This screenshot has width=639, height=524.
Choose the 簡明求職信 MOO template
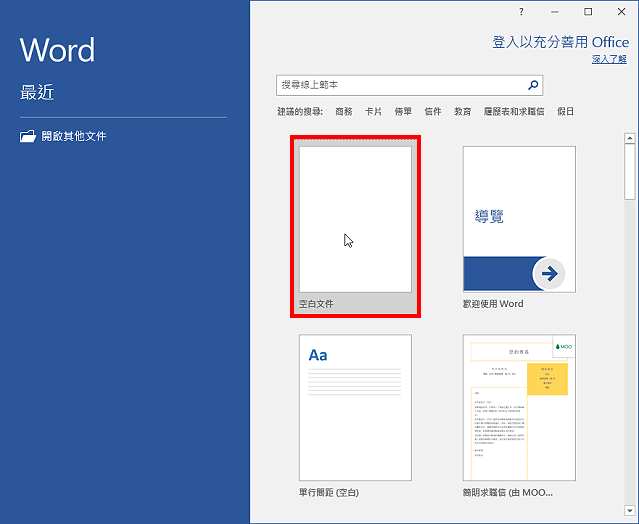coord(519,416)
